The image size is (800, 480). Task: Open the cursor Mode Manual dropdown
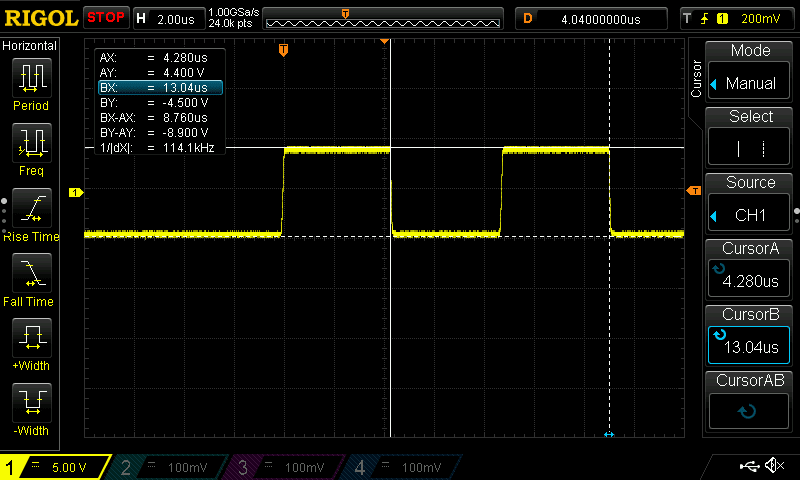[x=751, y=72]
